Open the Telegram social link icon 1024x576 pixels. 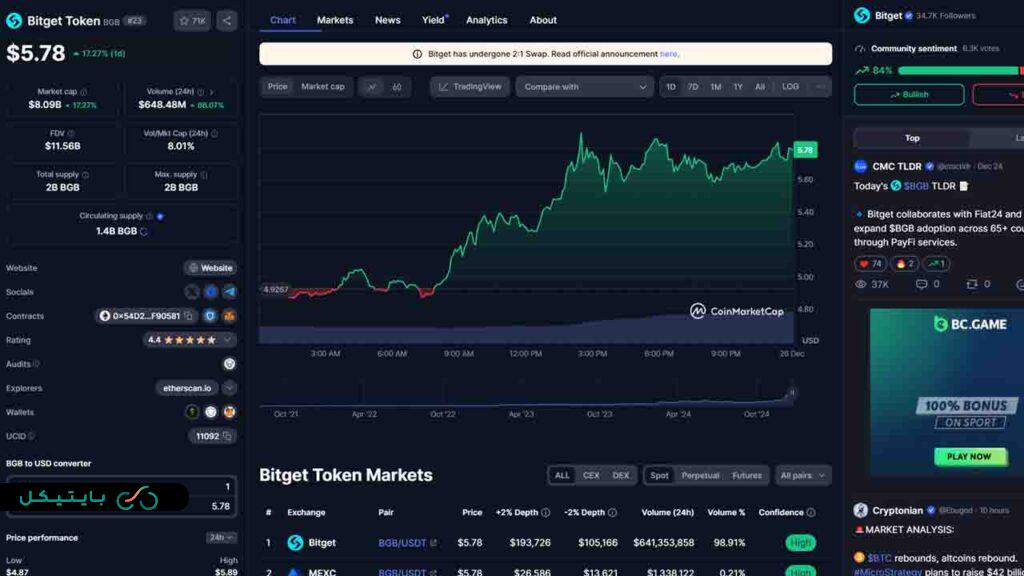click(x=229, y=292)
